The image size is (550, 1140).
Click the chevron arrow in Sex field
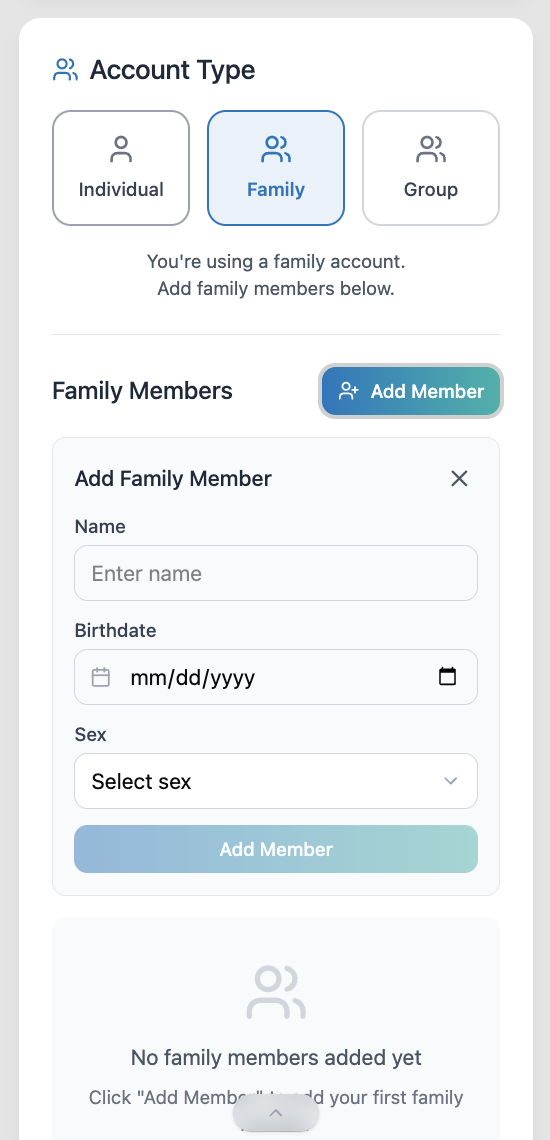click(451, 781)
